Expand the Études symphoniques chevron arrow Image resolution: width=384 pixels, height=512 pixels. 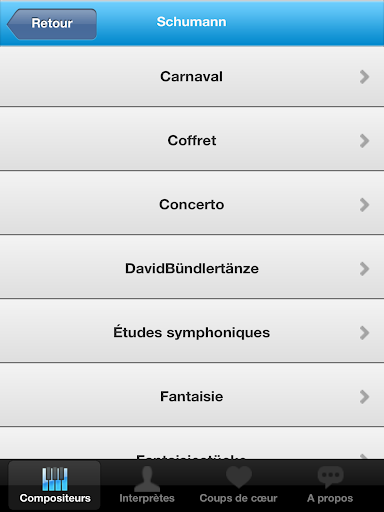(x=364, y=333)
